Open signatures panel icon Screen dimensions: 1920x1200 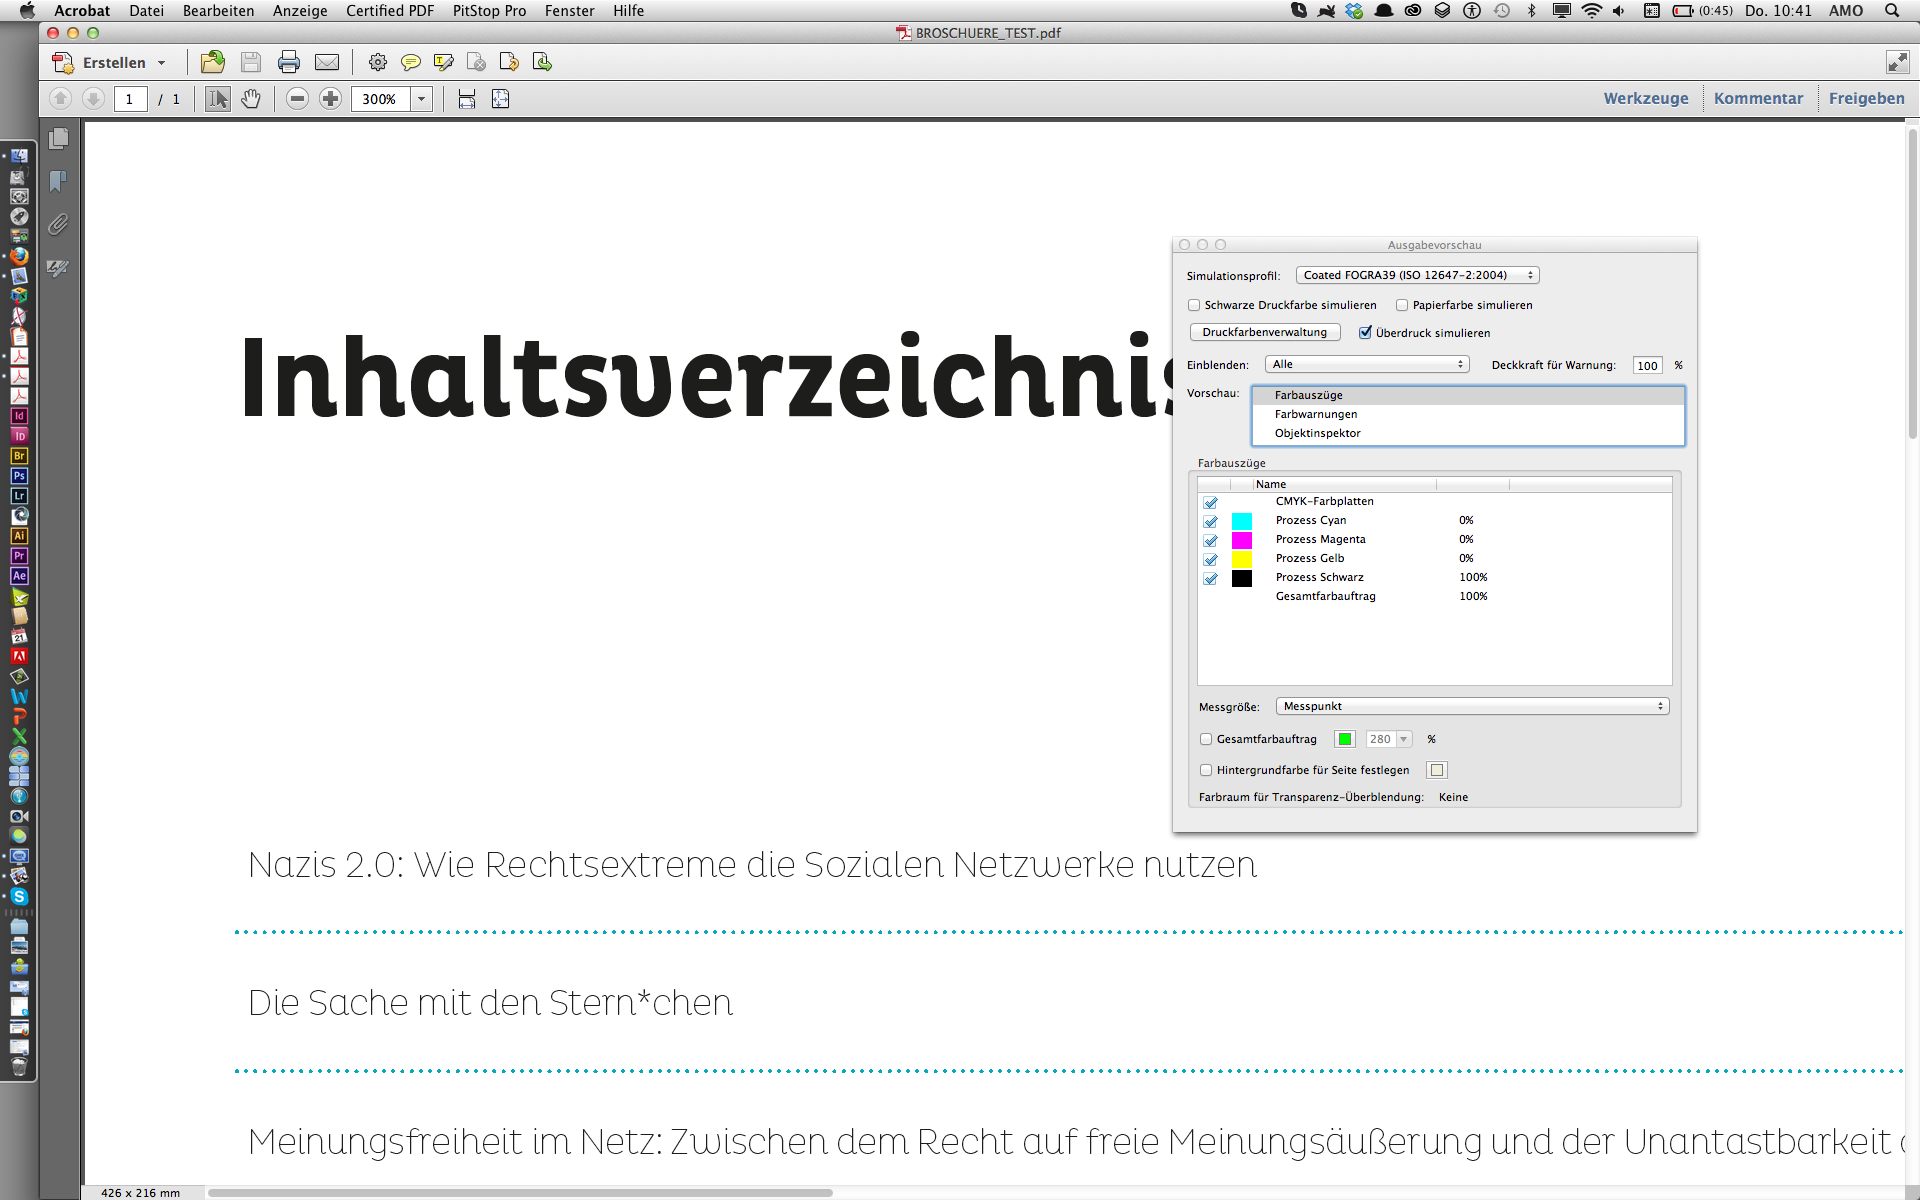click(x=59, y=267)
